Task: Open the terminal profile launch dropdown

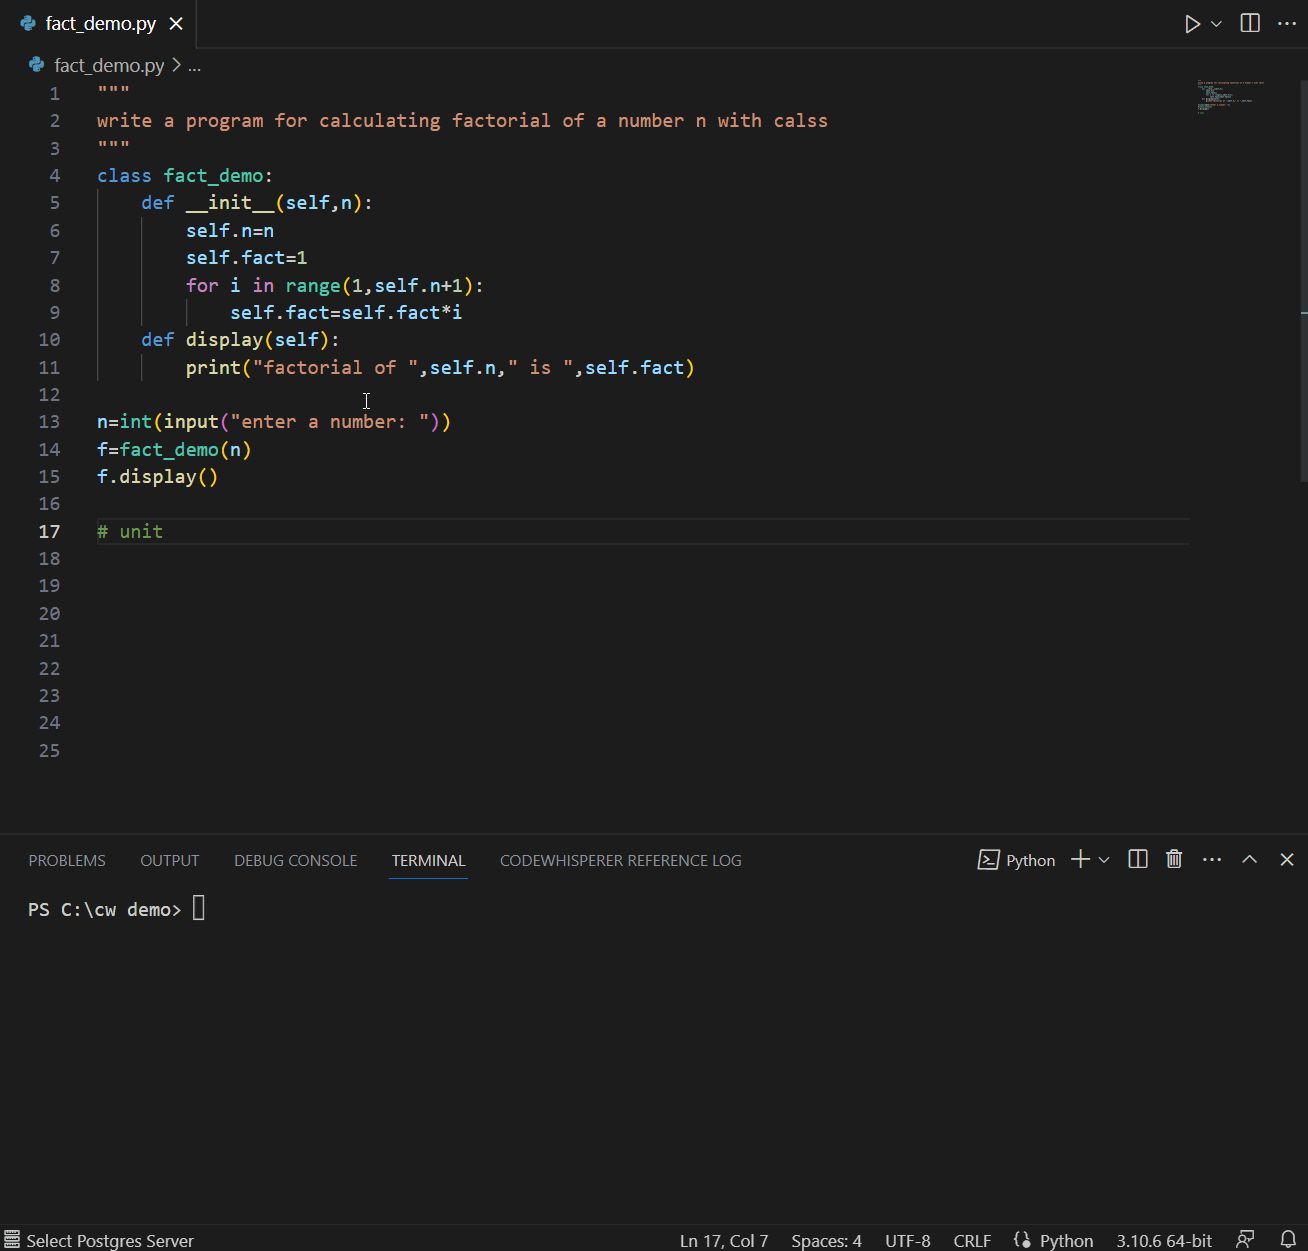Action: (1104, 859)
